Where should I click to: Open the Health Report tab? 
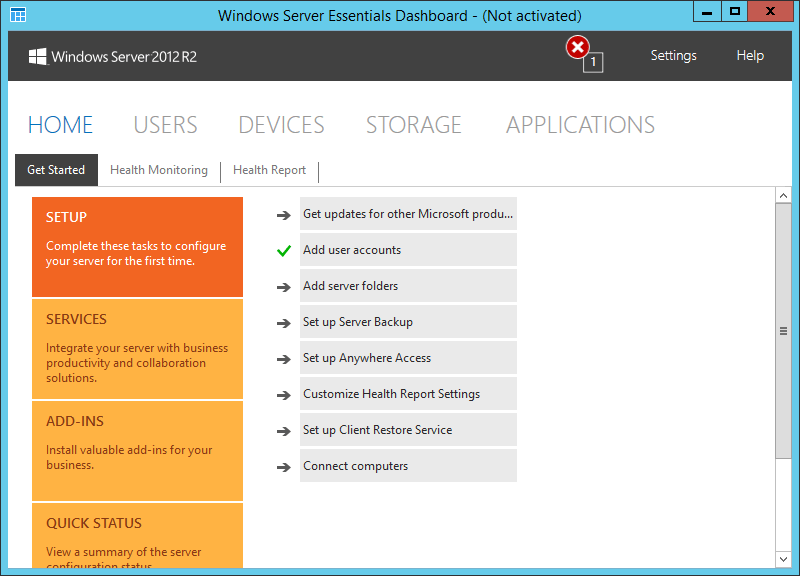click(x=269, y=170)
